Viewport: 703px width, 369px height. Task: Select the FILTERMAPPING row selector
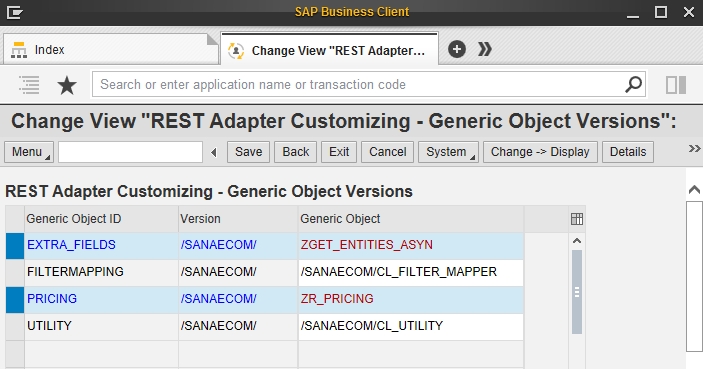point(15,273)
